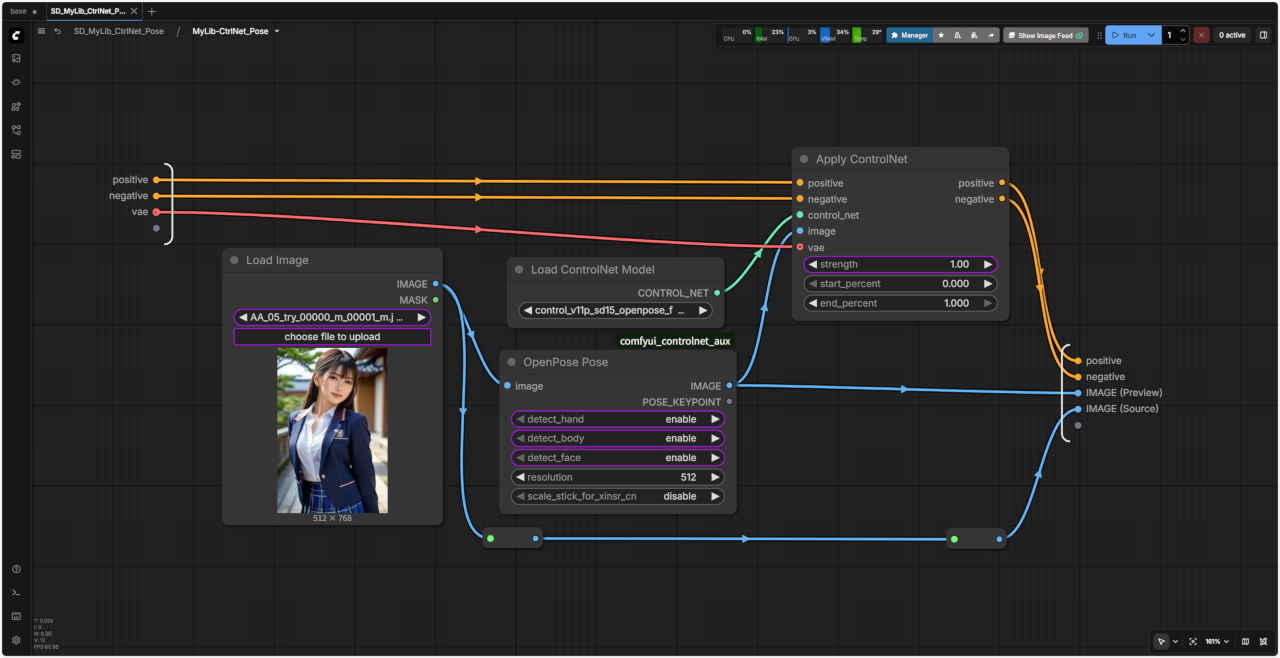The width and height of the screenshot is (1280, 658).
Task: Click choose file to upload button
Action: [x=332, y=337]
